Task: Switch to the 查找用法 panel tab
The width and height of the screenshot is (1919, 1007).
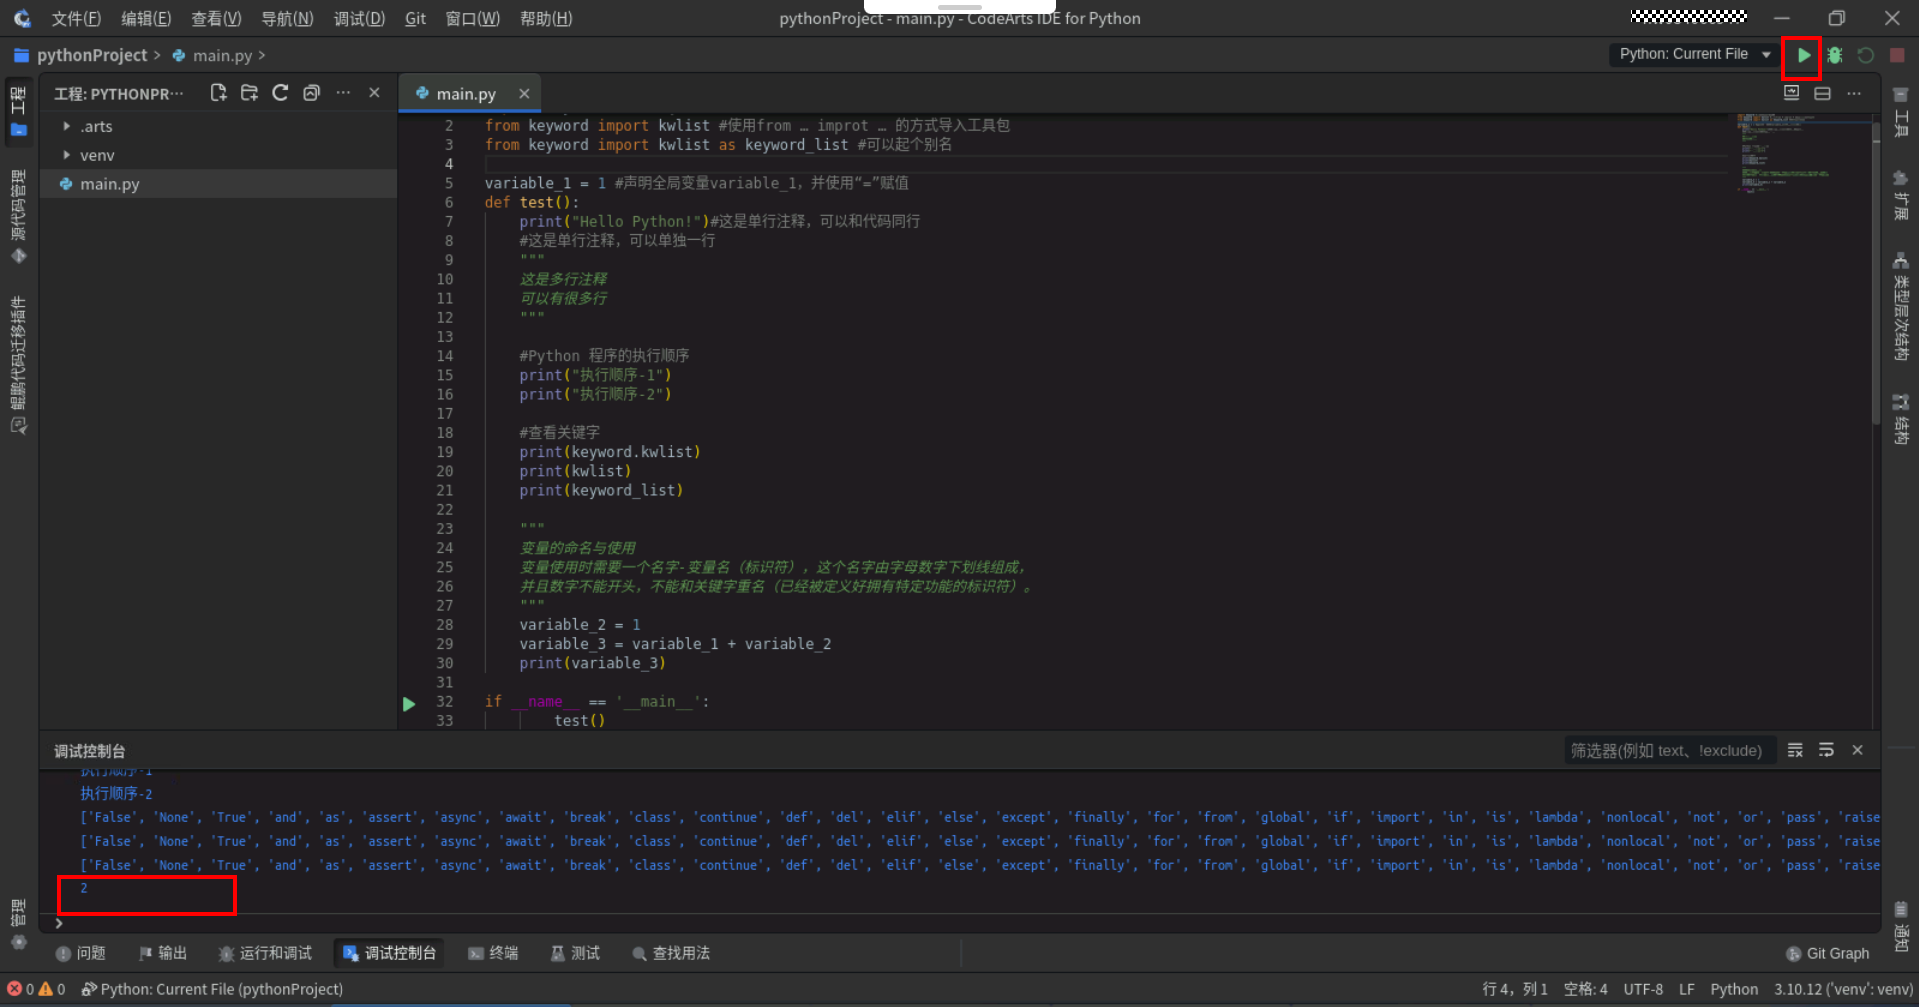Action: 671,953
